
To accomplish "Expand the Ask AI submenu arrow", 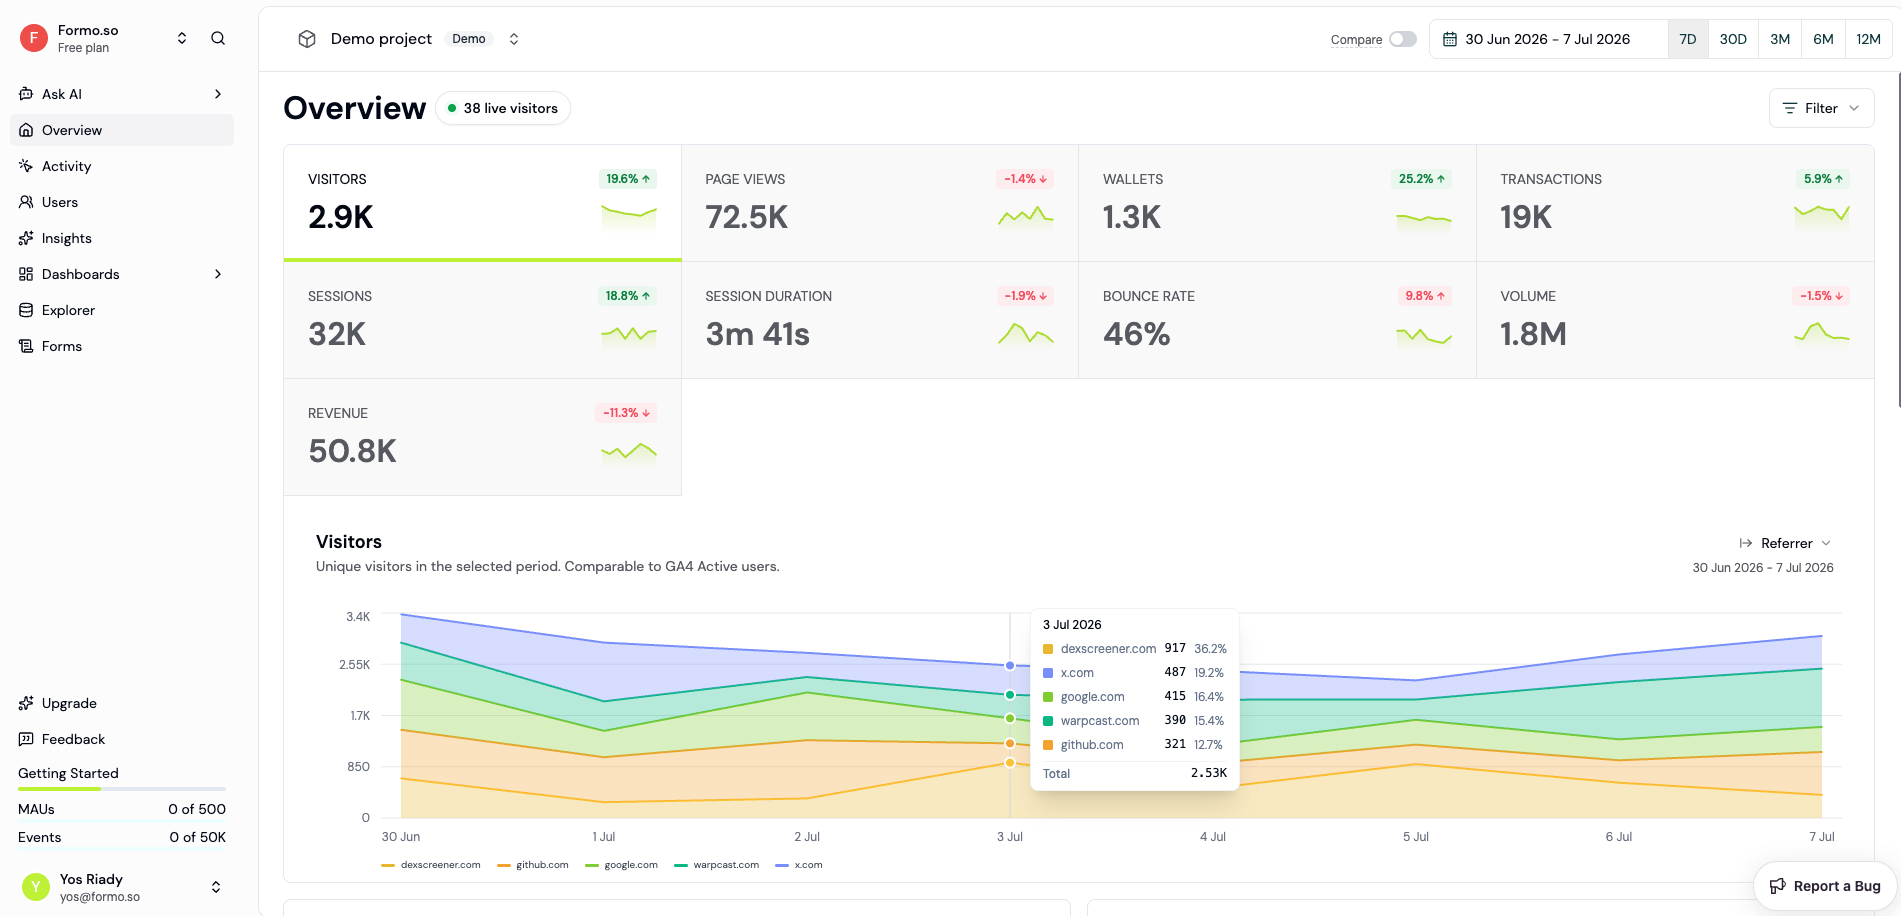I will point(218,94).
